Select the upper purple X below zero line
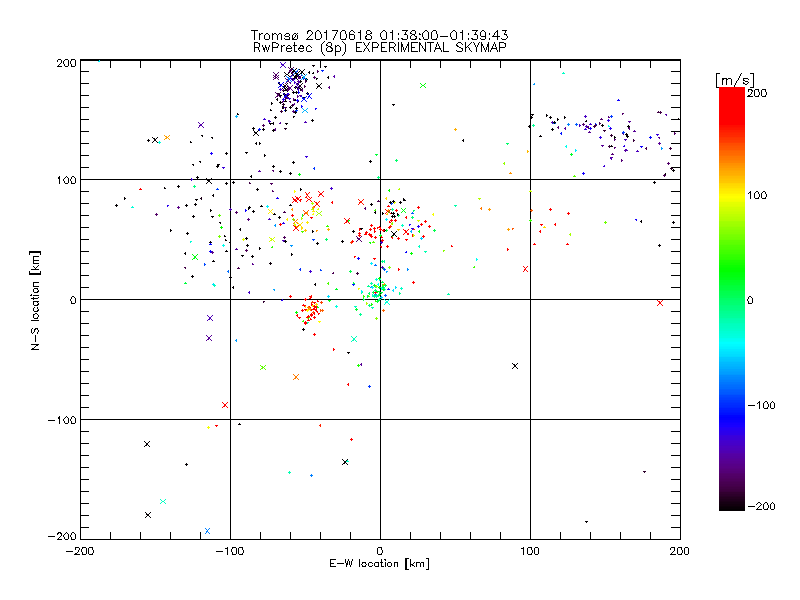The image size is (800, 600). [210, 318]
